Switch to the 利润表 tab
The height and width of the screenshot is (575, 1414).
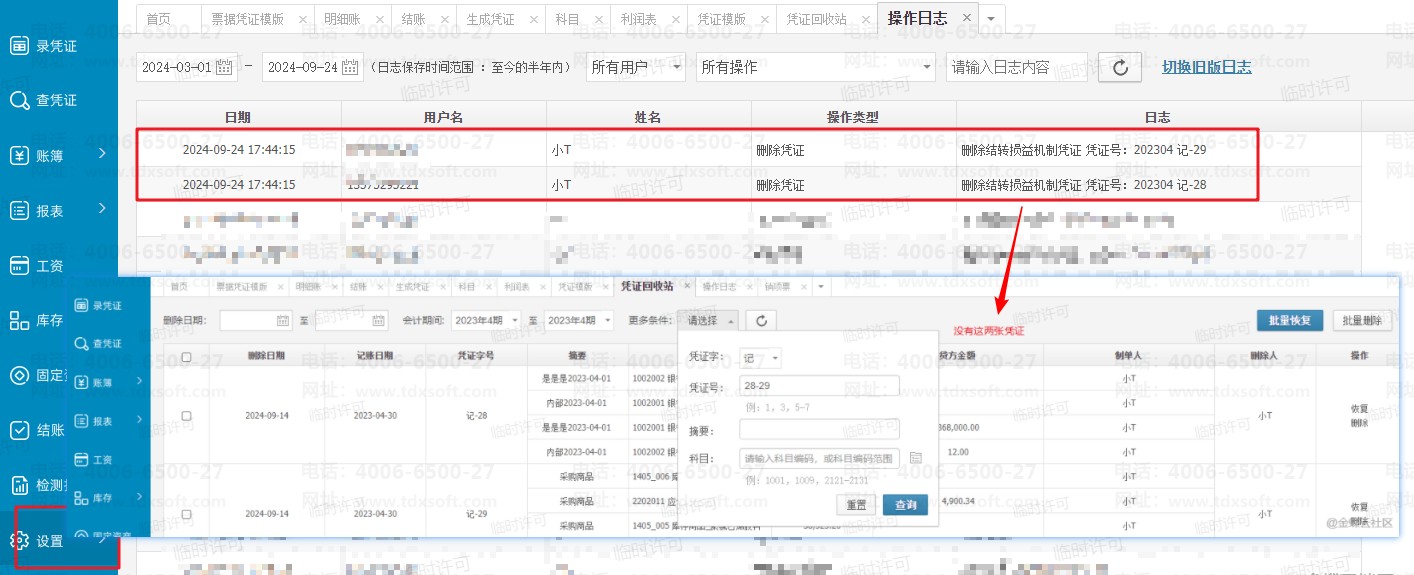click(645, 19)
